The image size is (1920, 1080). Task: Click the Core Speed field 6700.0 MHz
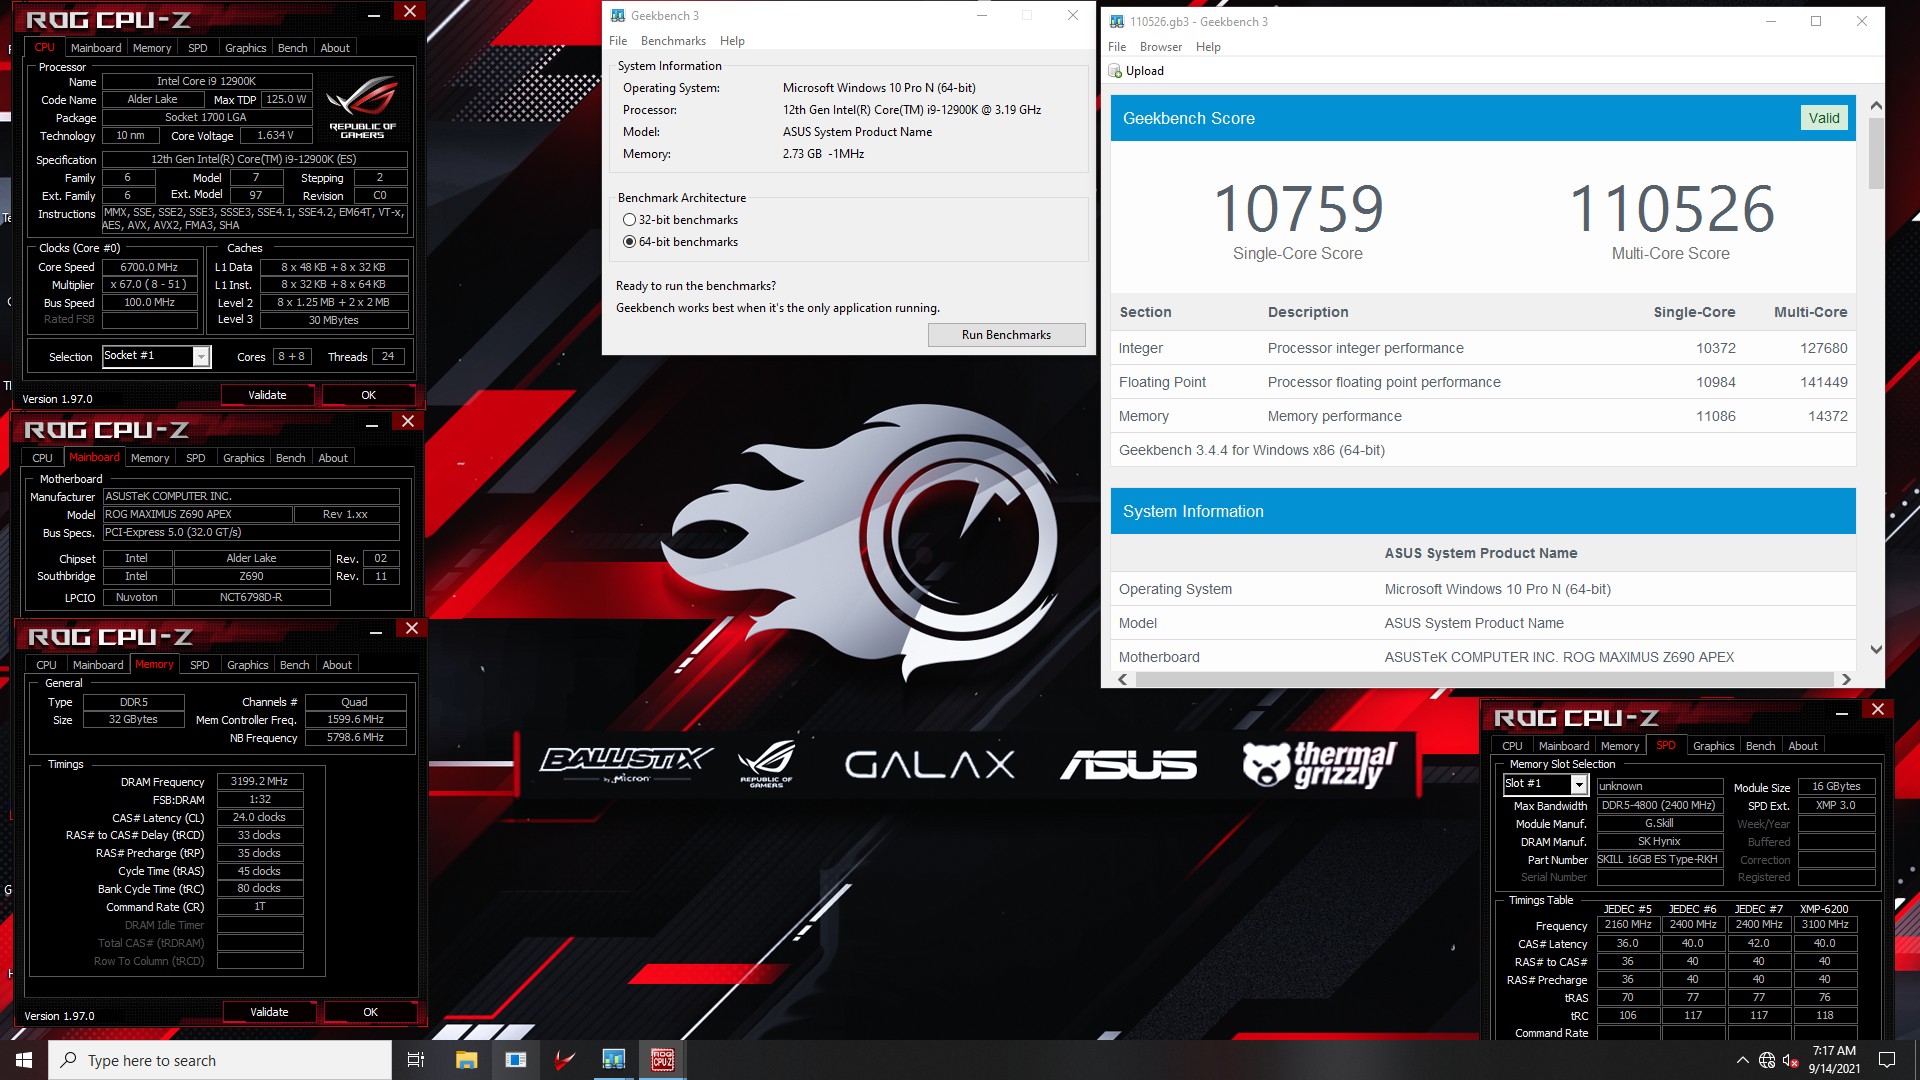tap(149, 267)
